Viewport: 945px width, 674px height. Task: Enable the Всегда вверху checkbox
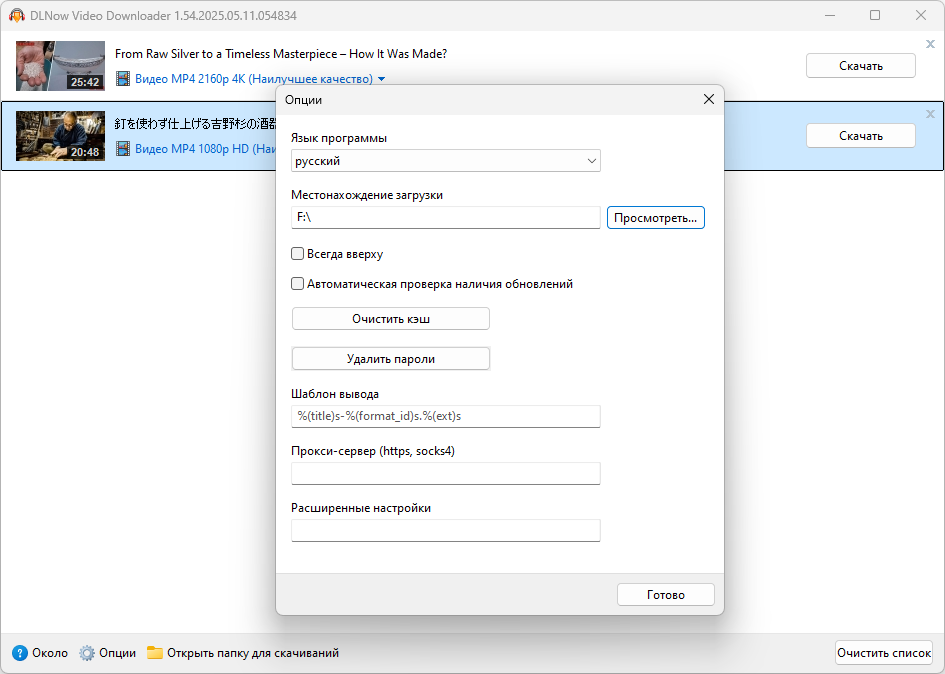click(297, 254)
